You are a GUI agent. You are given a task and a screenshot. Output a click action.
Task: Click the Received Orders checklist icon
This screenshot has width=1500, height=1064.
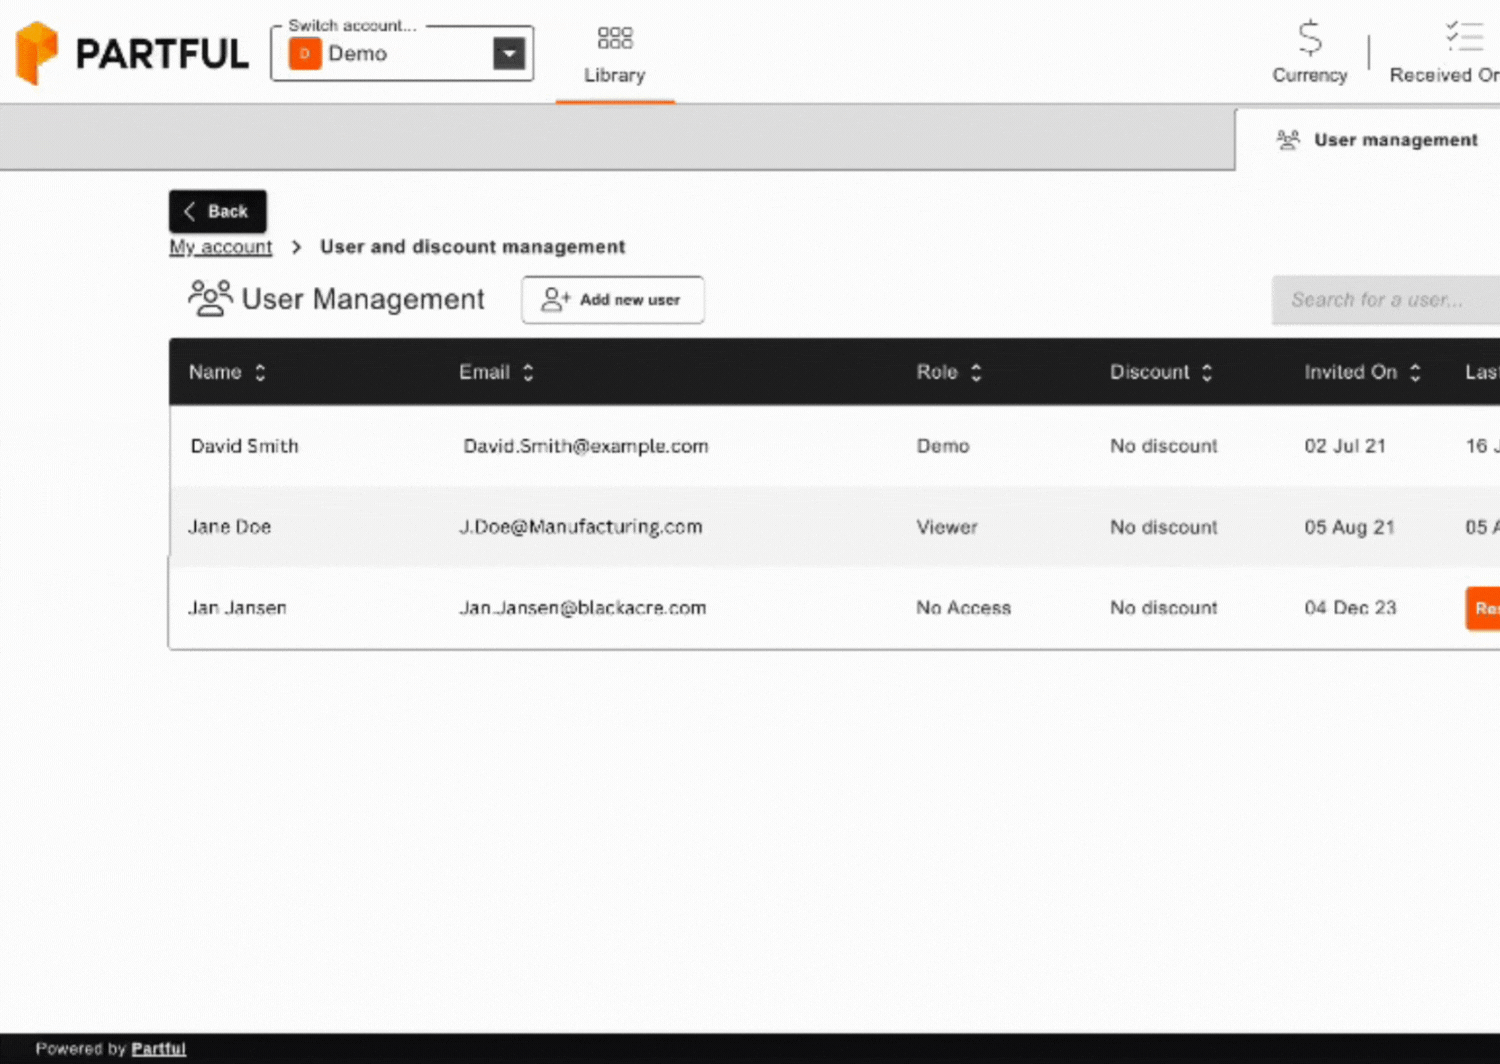tap(1464, 37)
